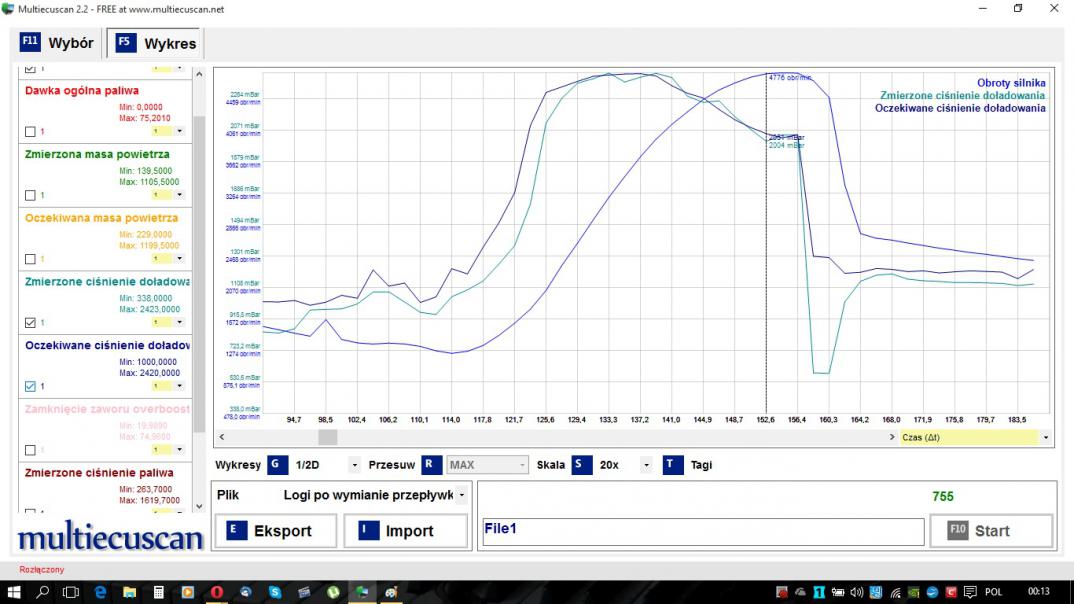Open Calculator from taskbar
The height and width of the screenshot is (604, 1074).
[158, 592]
